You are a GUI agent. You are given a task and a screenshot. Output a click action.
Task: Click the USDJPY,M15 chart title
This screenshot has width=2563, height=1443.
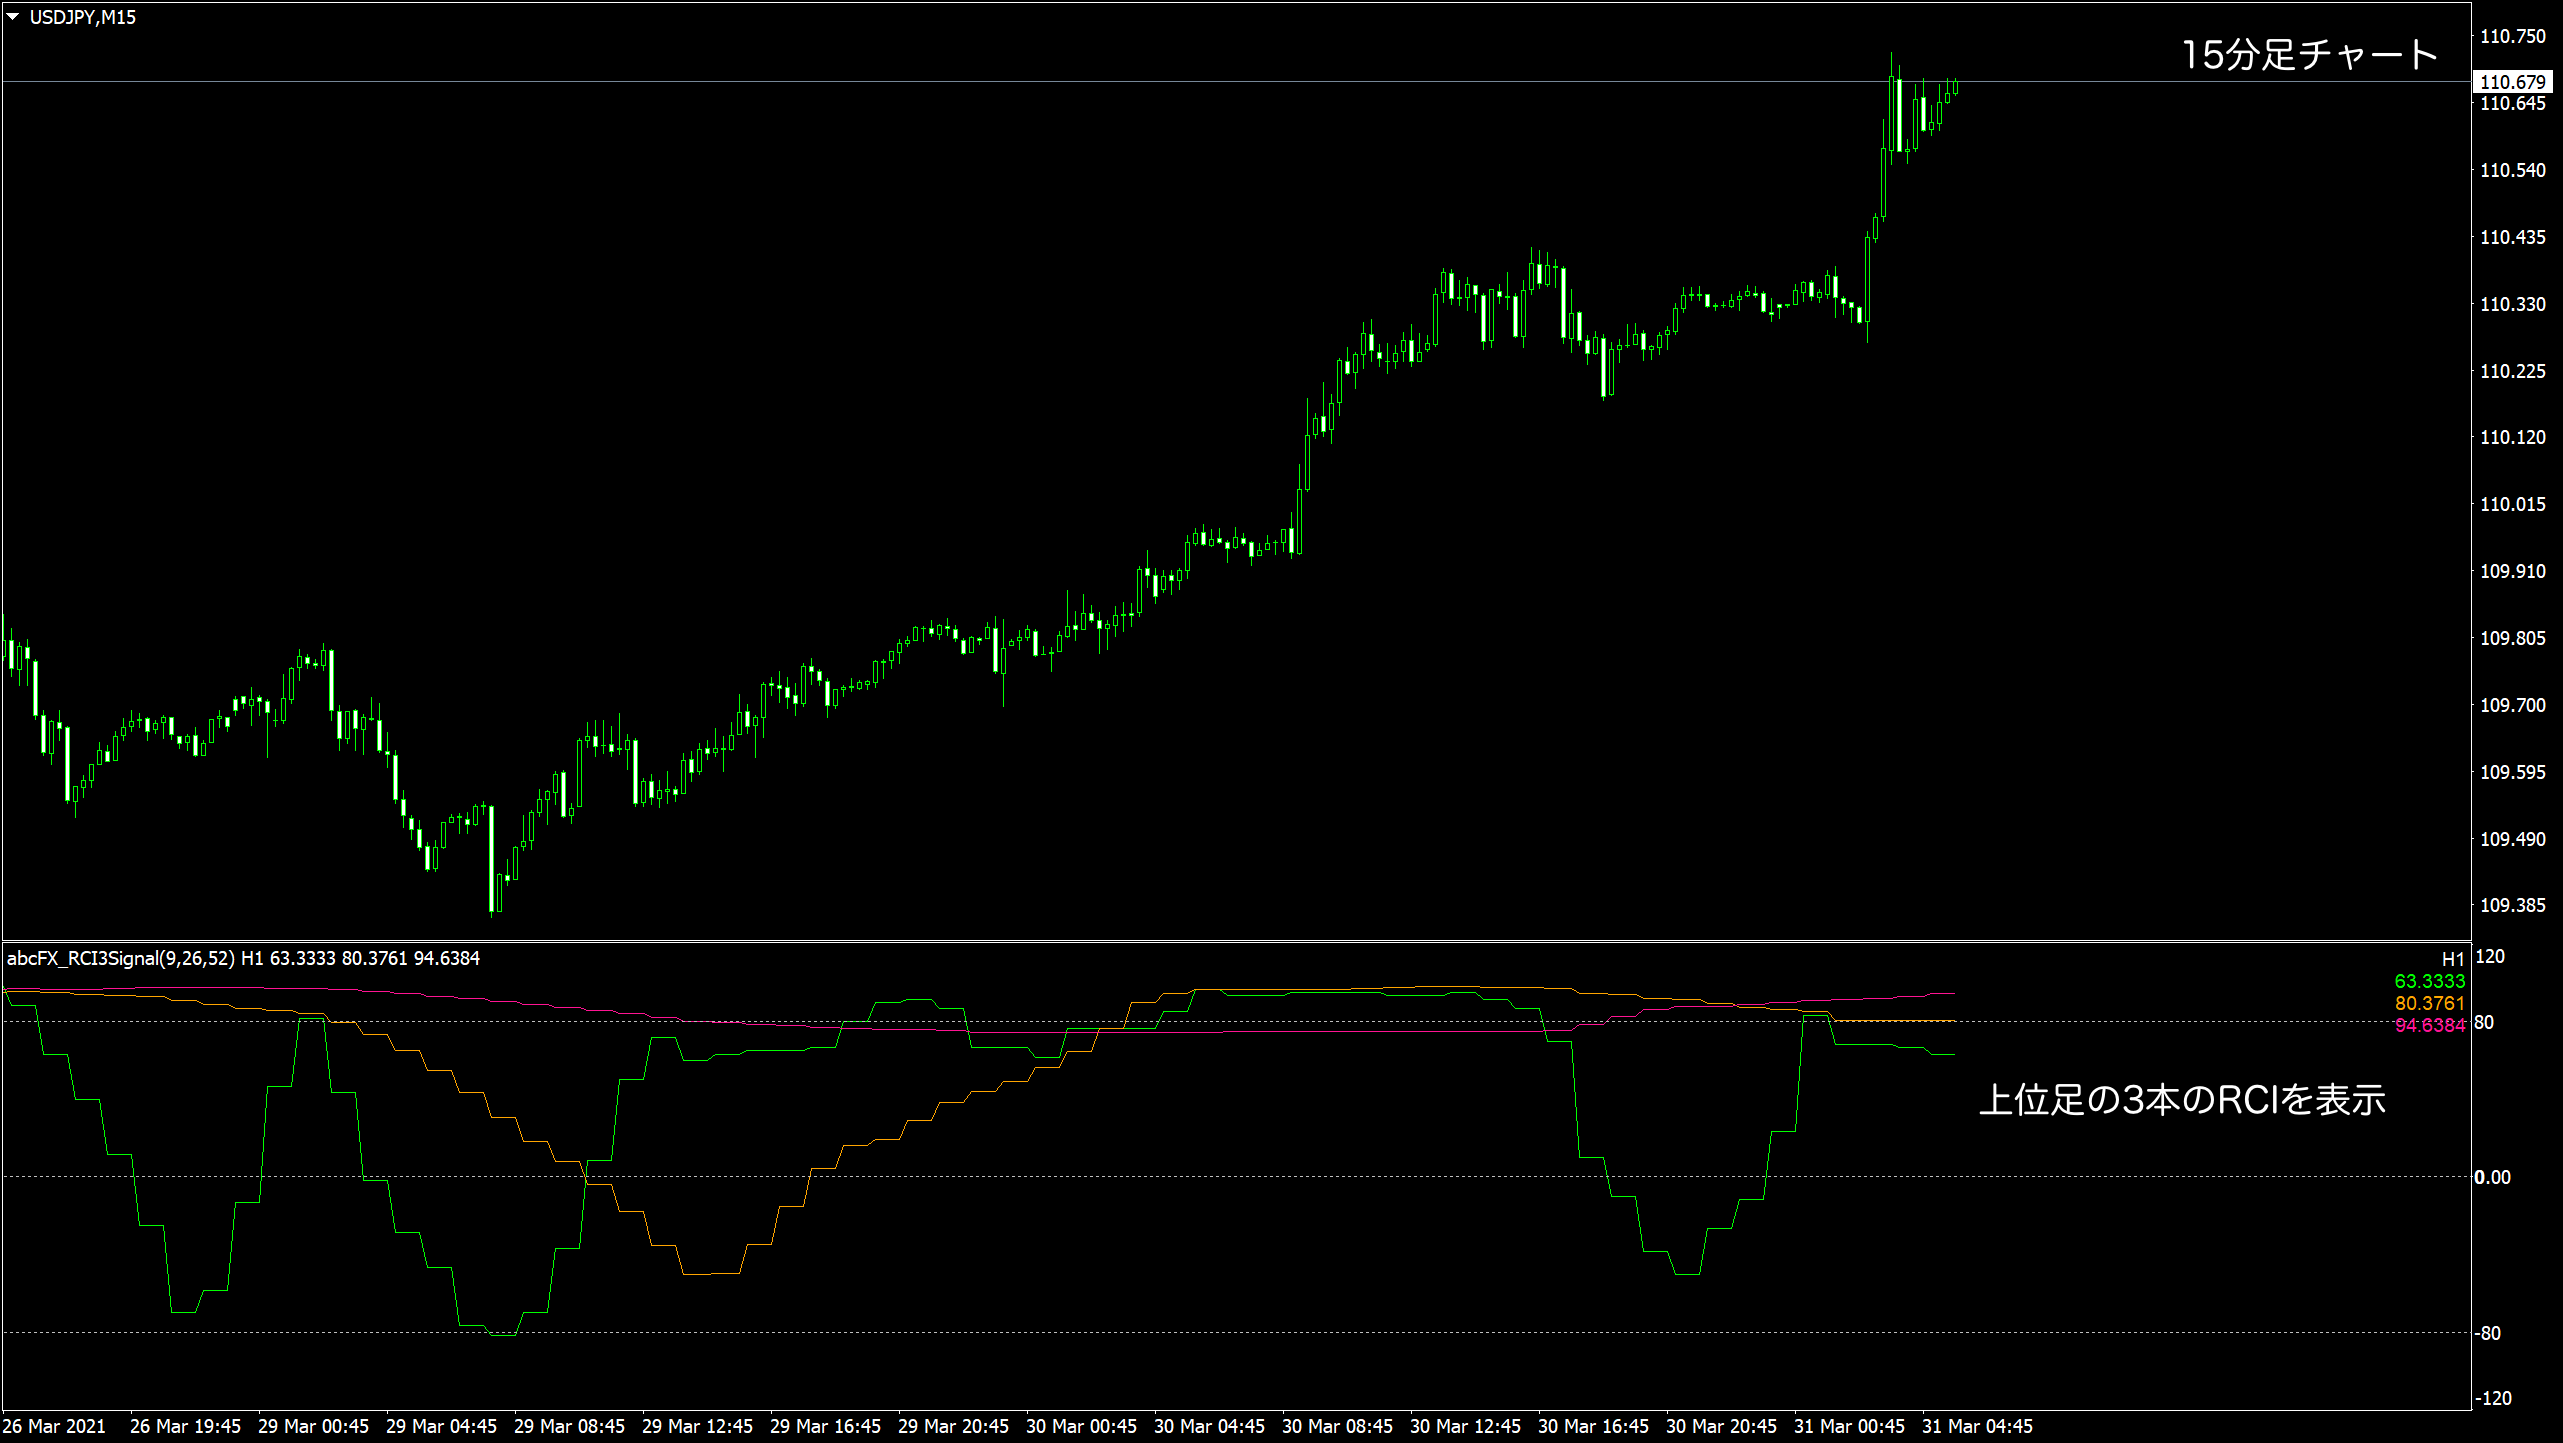tap(82, 17)
